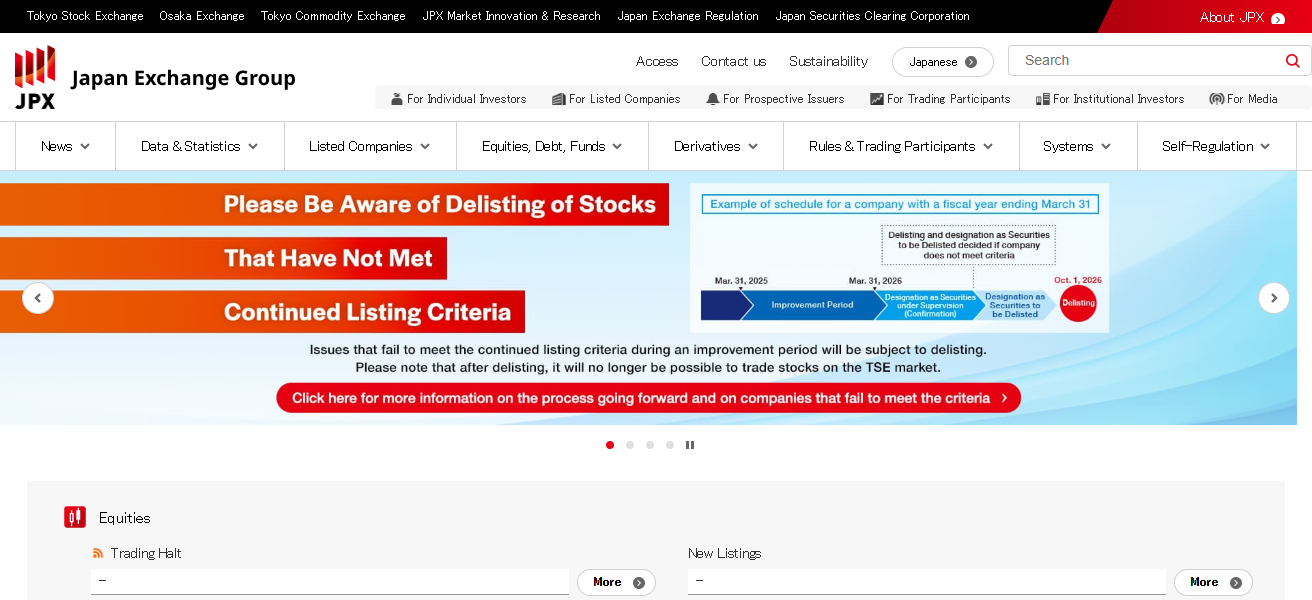Select the second carousel indicator dot
1312x600 pixels.
pyautogui.click(x=630, y=445)
